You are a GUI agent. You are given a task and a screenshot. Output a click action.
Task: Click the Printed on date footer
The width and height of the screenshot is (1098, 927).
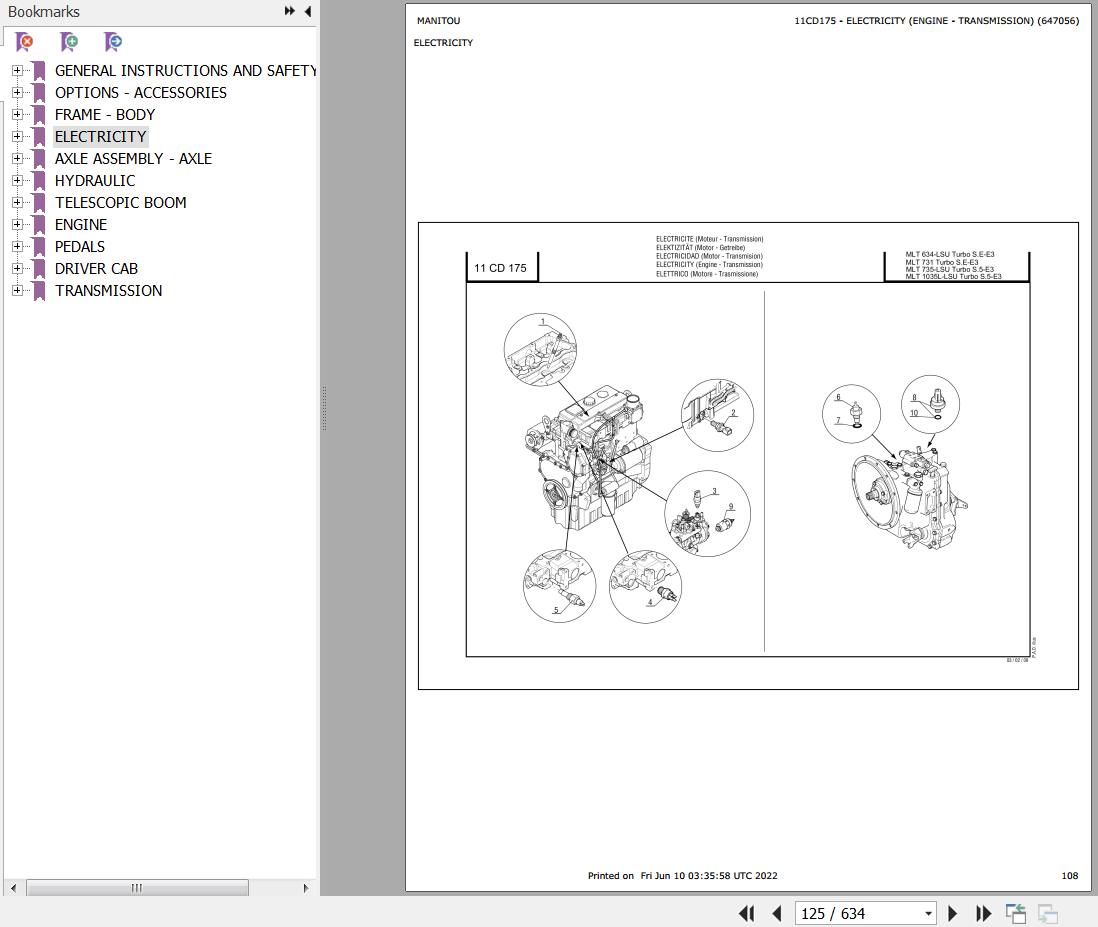(683, 875)
